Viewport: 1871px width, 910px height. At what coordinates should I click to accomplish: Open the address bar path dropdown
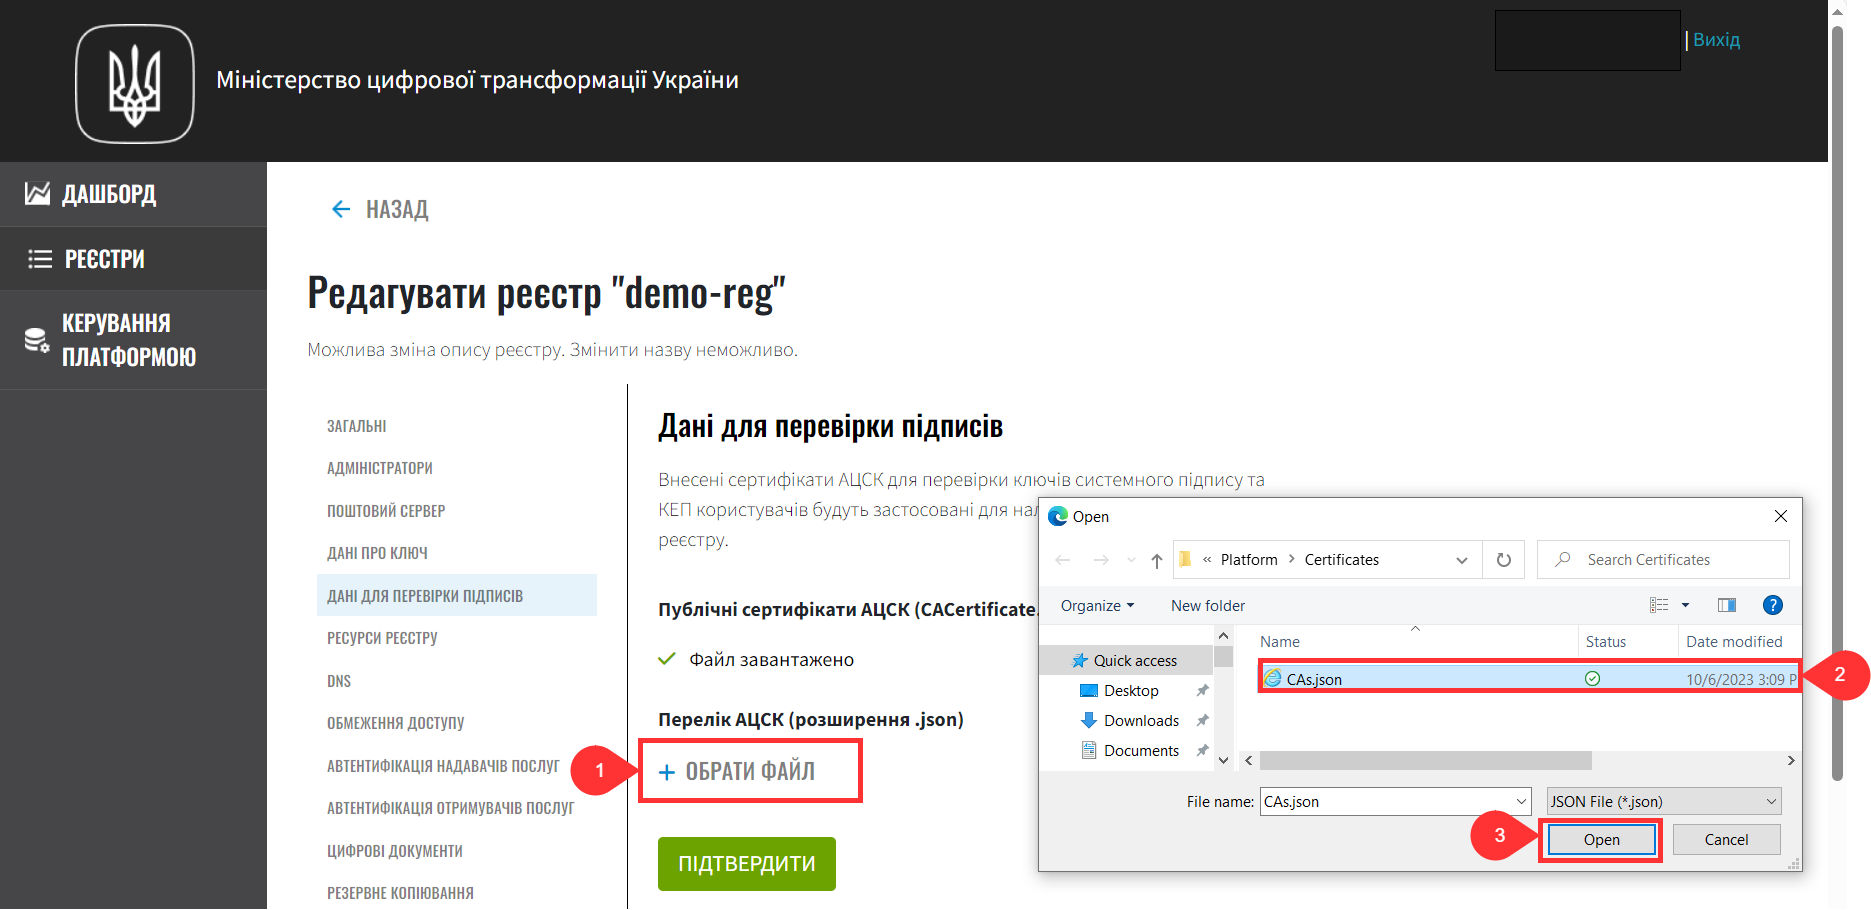(1462, 560)
